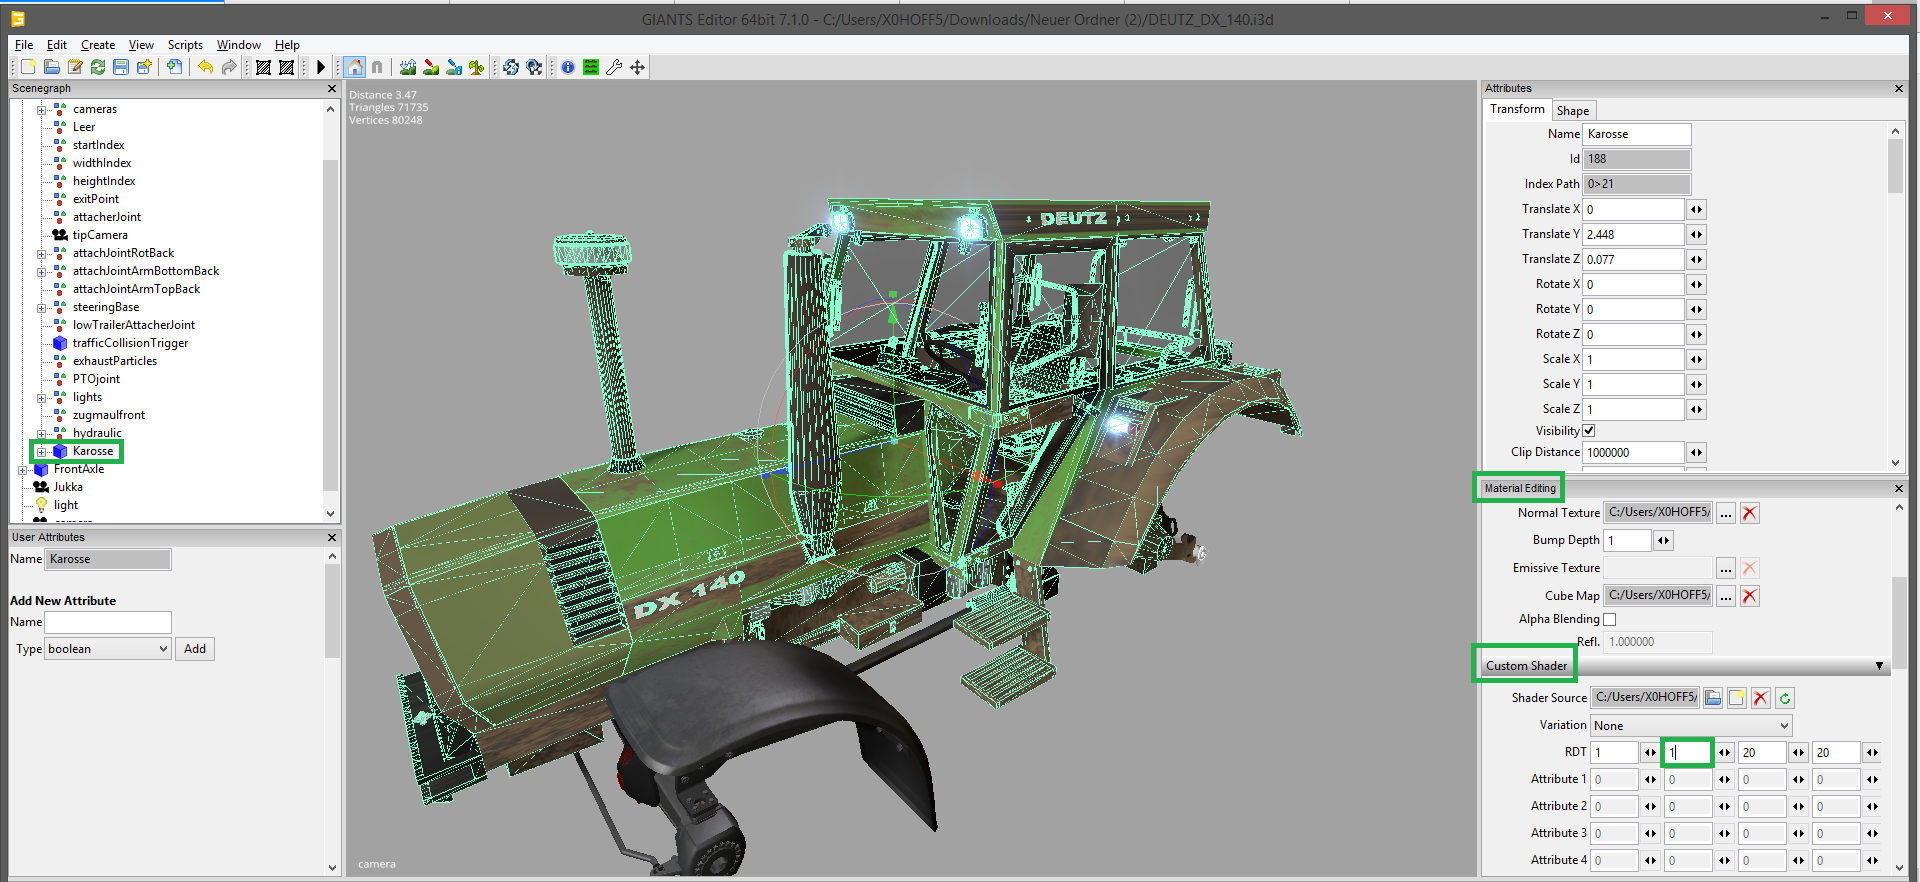This screenshot has width=1920, height=882.
Task: Open the Variation dropdown
Action: [x=1691, y=726]
